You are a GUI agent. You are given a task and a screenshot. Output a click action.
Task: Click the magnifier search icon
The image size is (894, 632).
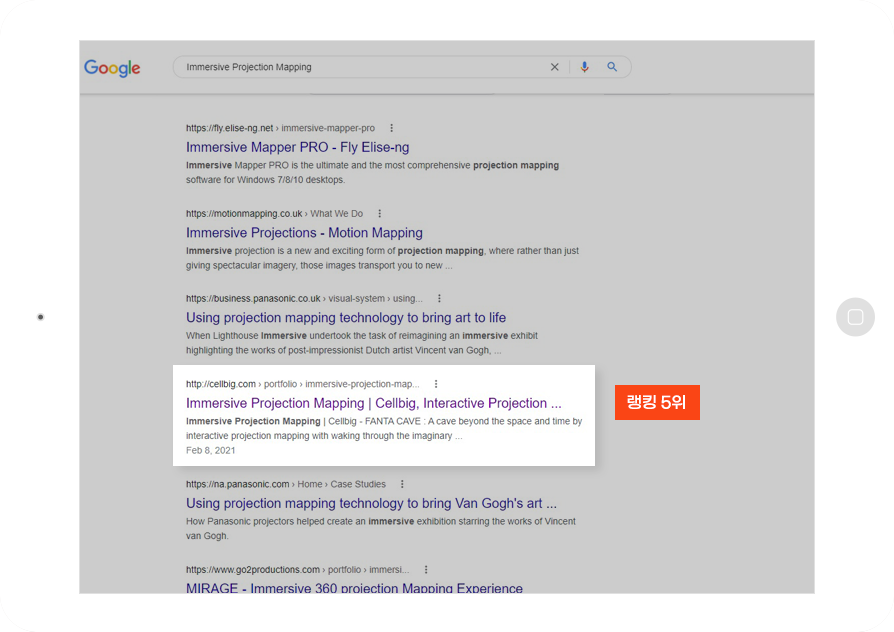pos(612,67)
